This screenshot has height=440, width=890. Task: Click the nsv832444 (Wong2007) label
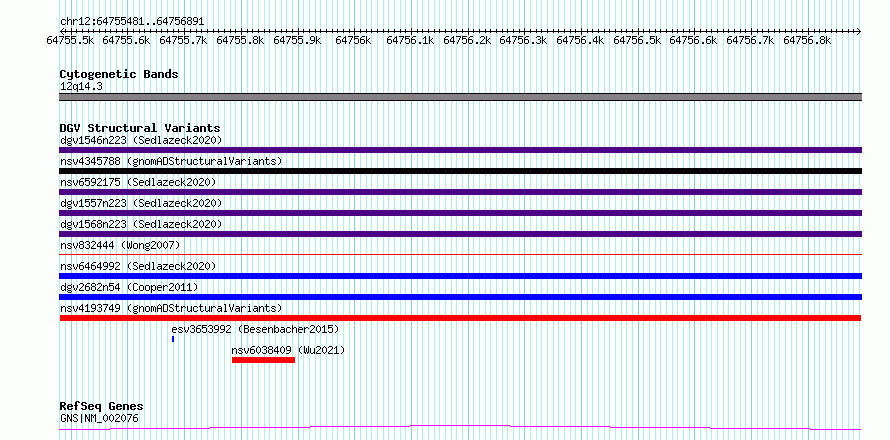[120, 245]
